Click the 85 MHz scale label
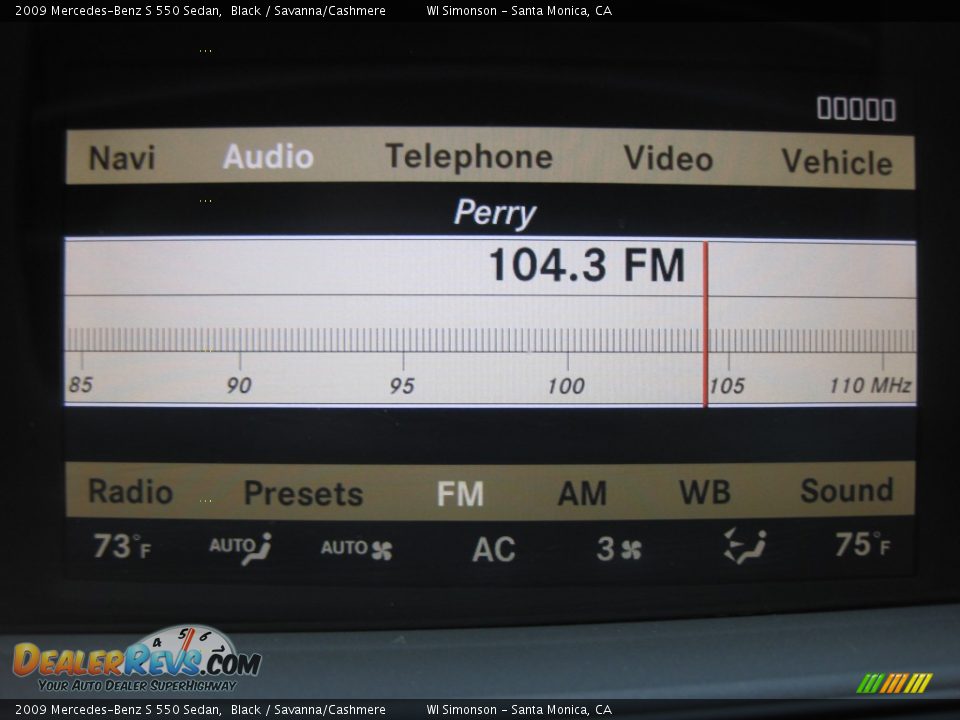The width and height of the screenshot is (960, 720). pos(81,384)
